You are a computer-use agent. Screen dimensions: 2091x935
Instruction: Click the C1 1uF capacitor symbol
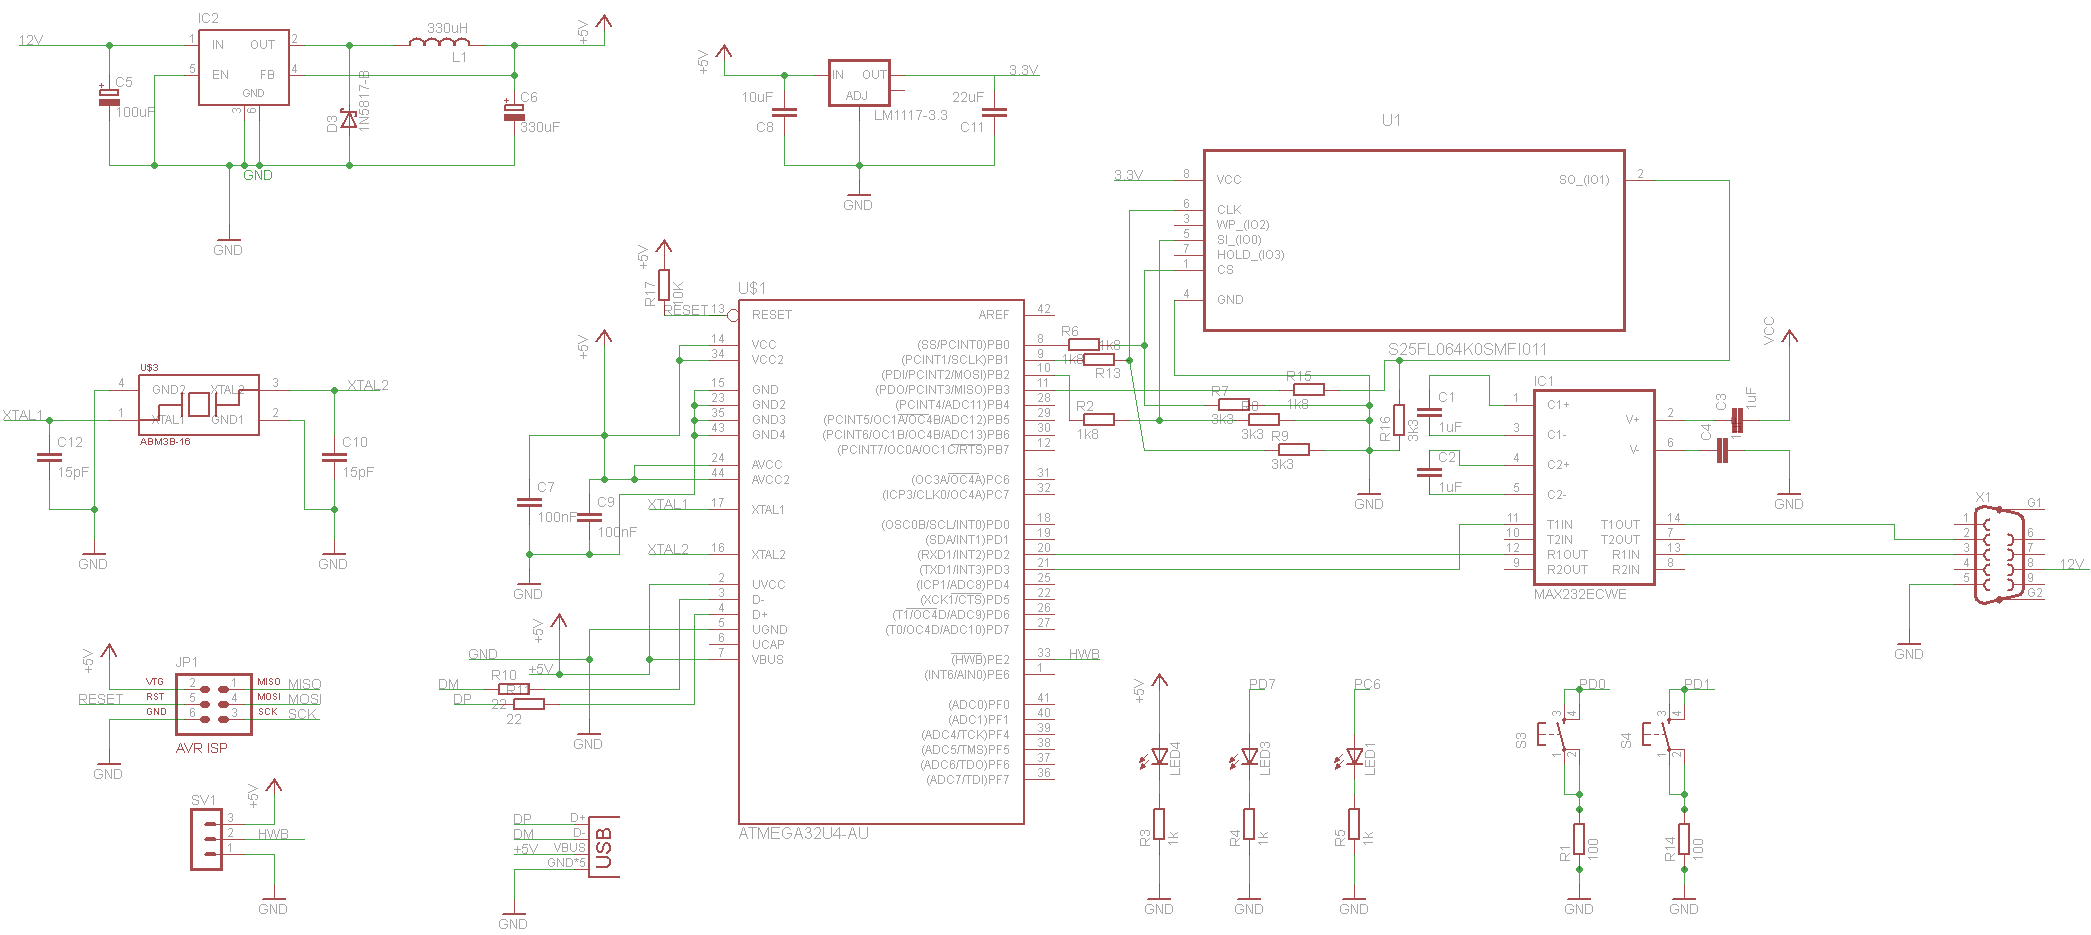point(1430,413)
